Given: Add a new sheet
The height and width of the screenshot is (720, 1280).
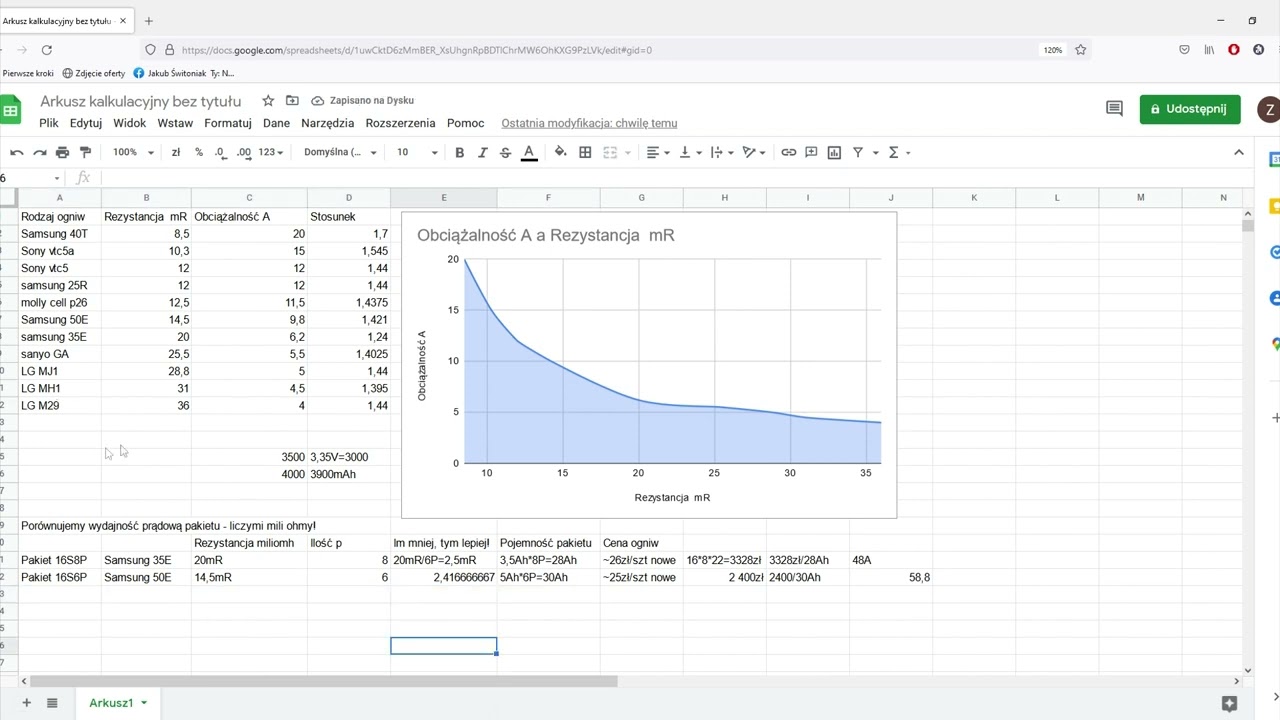Looking at the screenshot, I should [x=27, y=703].
